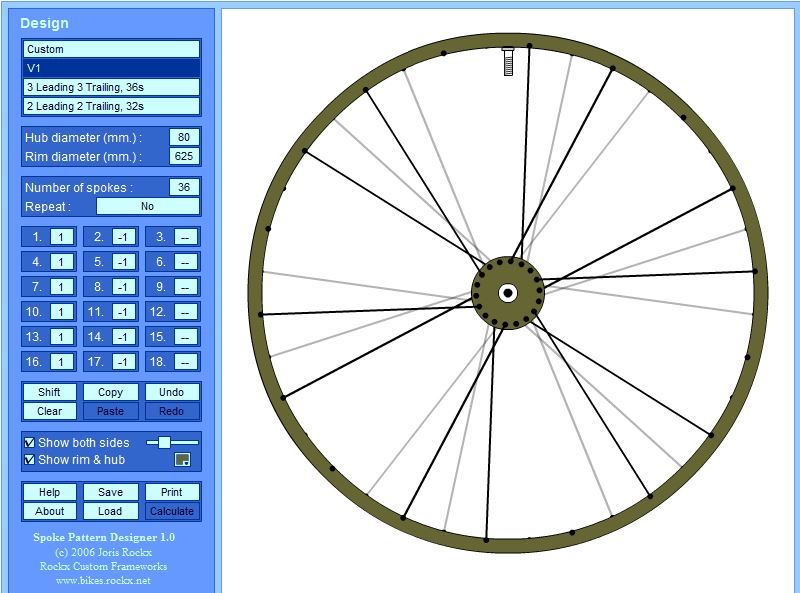Click the rim and hub color icon
800x593 pixels.
click(x=182, y=460)
